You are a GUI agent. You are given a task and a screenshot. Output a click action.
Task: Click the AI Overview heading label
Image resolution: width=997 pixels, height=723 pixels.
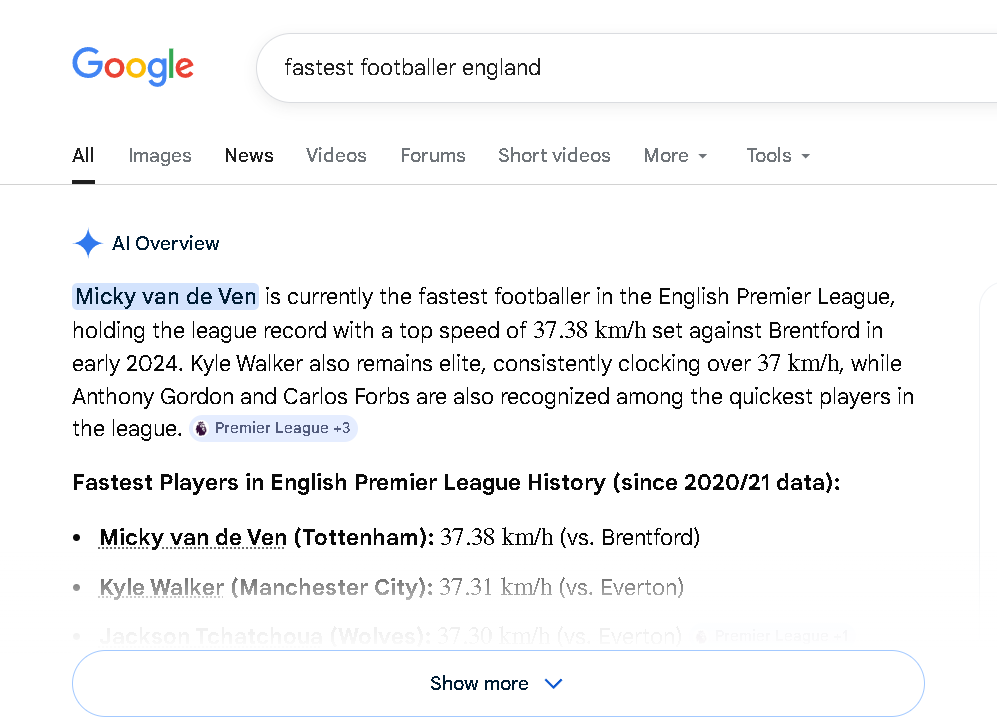coord(166,243)
